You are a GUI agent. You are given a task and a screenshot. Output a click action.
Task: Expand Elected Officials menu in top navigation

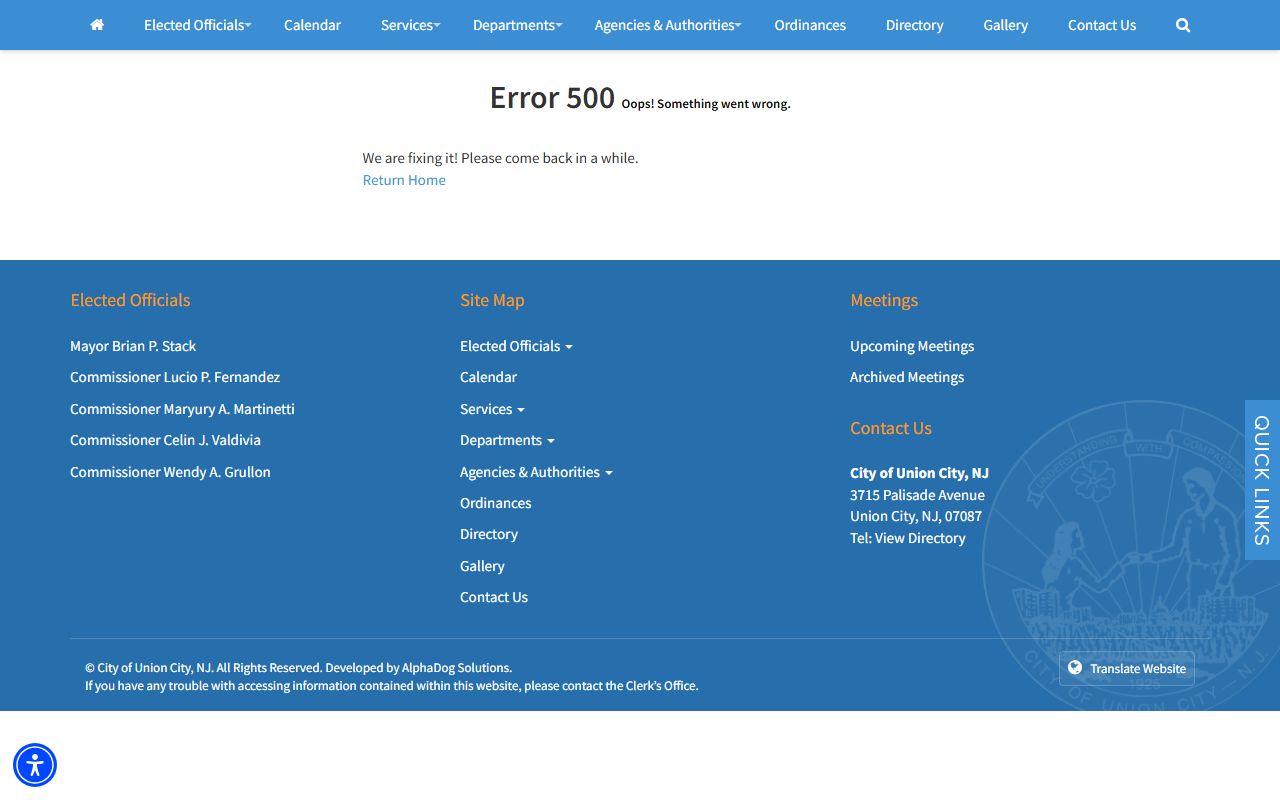click(197, 25)
